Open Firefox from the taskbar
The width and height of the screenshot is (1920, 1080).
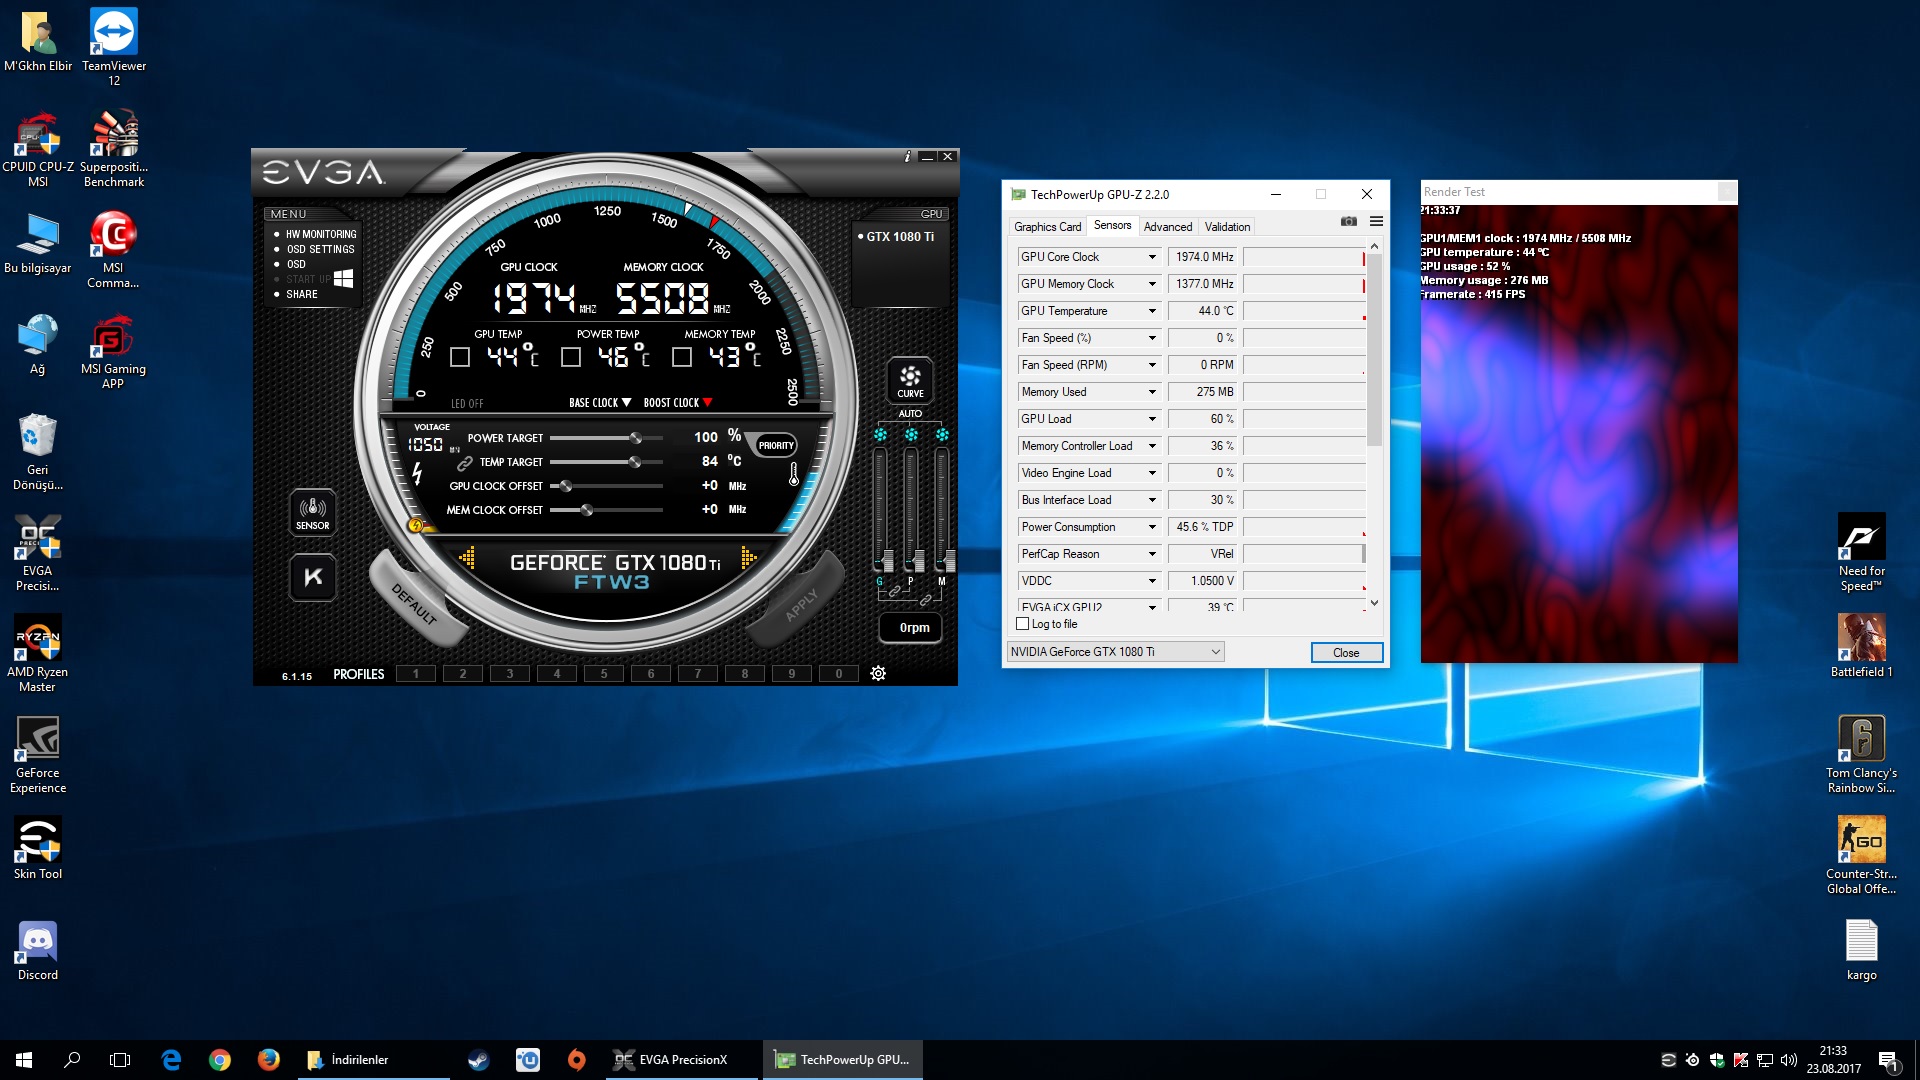coord(268,1060)
